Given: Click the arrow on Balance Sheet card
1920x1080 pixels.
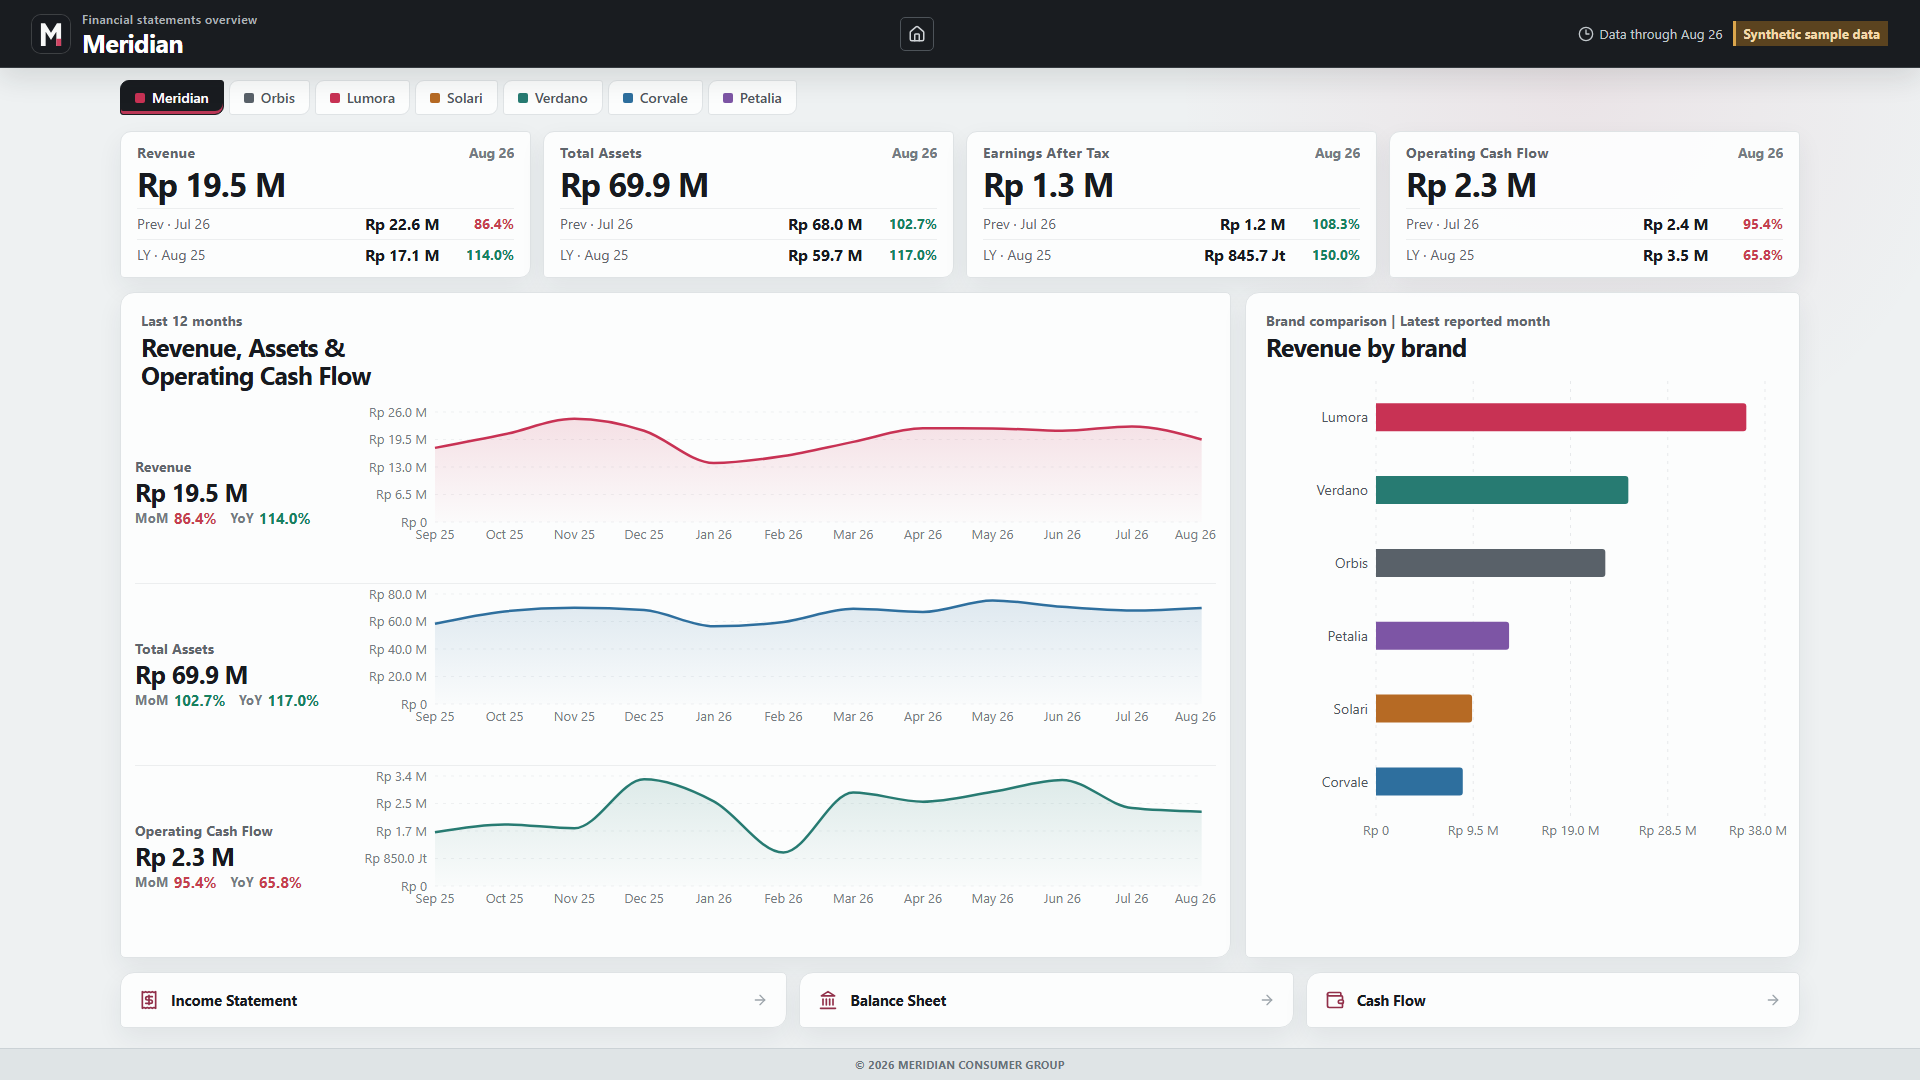Looking at the screenshot, I should (x=1267, y=1000).
